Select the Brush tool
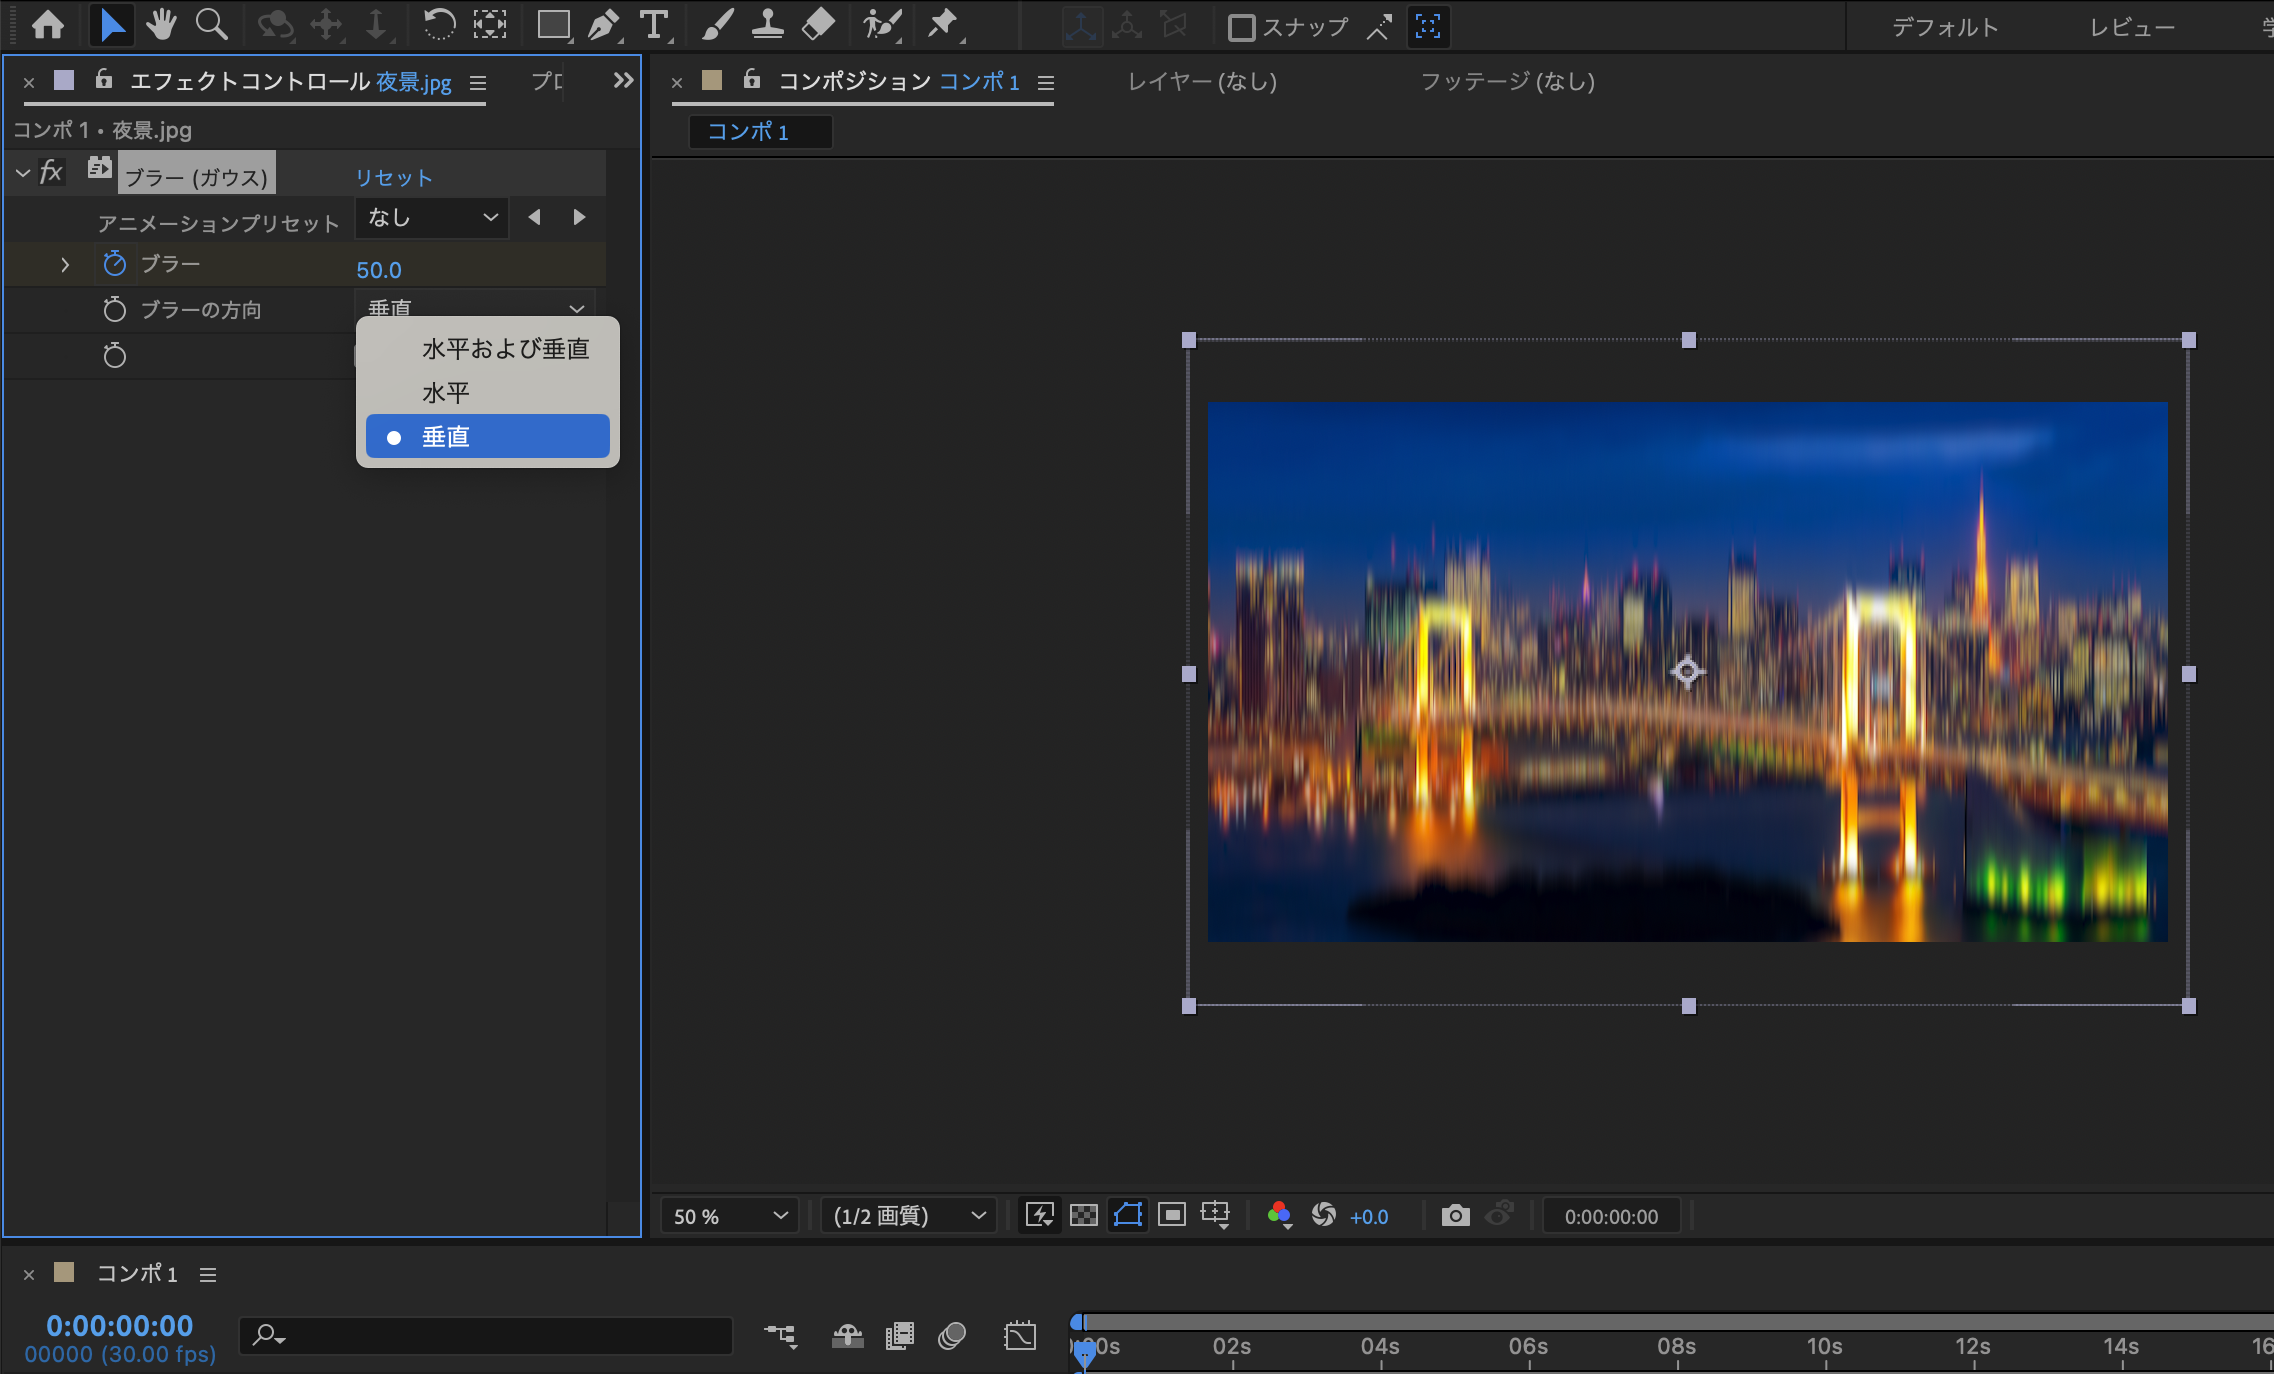Image resolution: width=2274 pixels, height=1374 pixels. pos(716,25)
